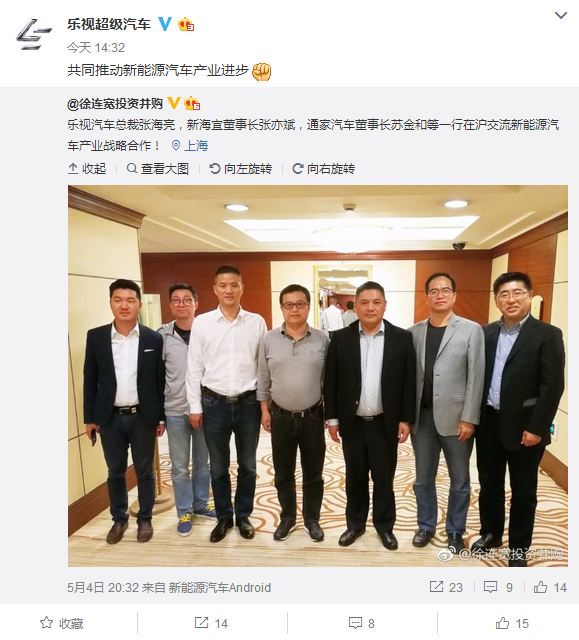Open the 上海 location tag
This screenshot has width=579, height=640.
190,146
